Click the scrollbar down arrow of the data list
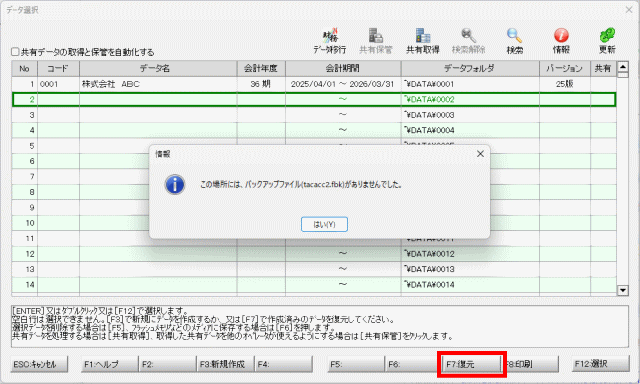 click(622, 290)
